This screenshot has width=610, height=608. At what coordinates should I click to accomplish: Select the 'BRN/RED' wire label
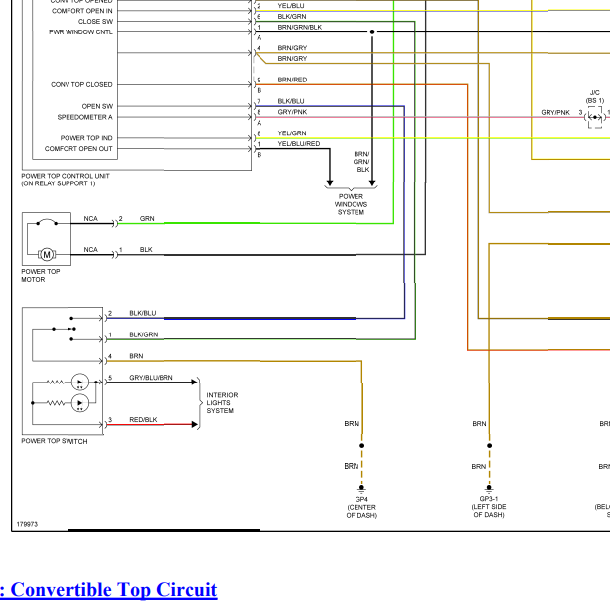coord(292,80)
